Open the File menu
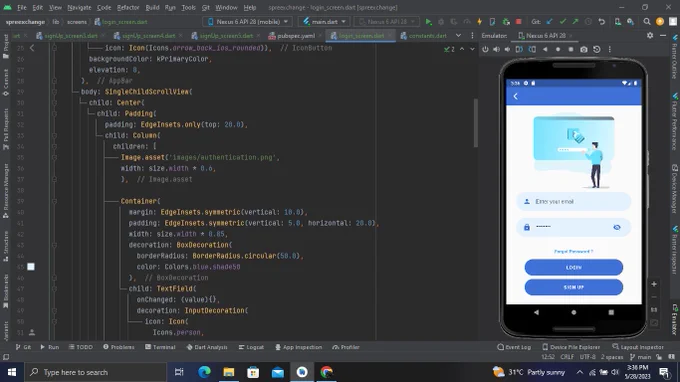Image resolution: width=680 pixels, height=382 pixels. click(x=22, y=7)
